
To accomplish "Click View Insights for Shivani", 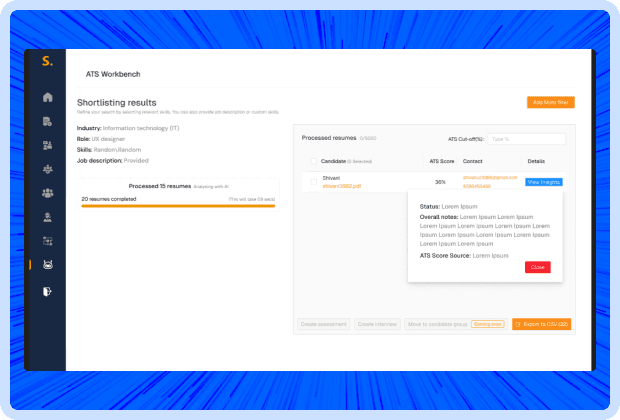I will 544,182.
